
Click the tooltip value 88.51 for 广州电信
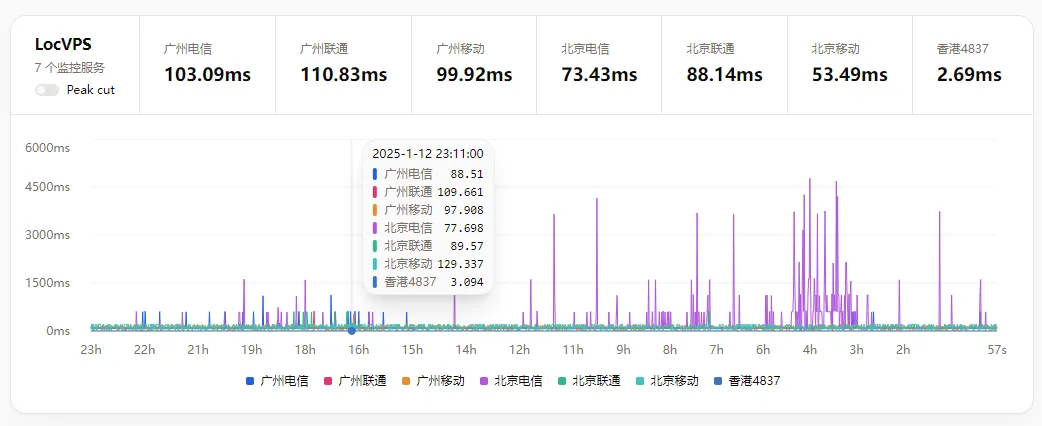(467, 174)
